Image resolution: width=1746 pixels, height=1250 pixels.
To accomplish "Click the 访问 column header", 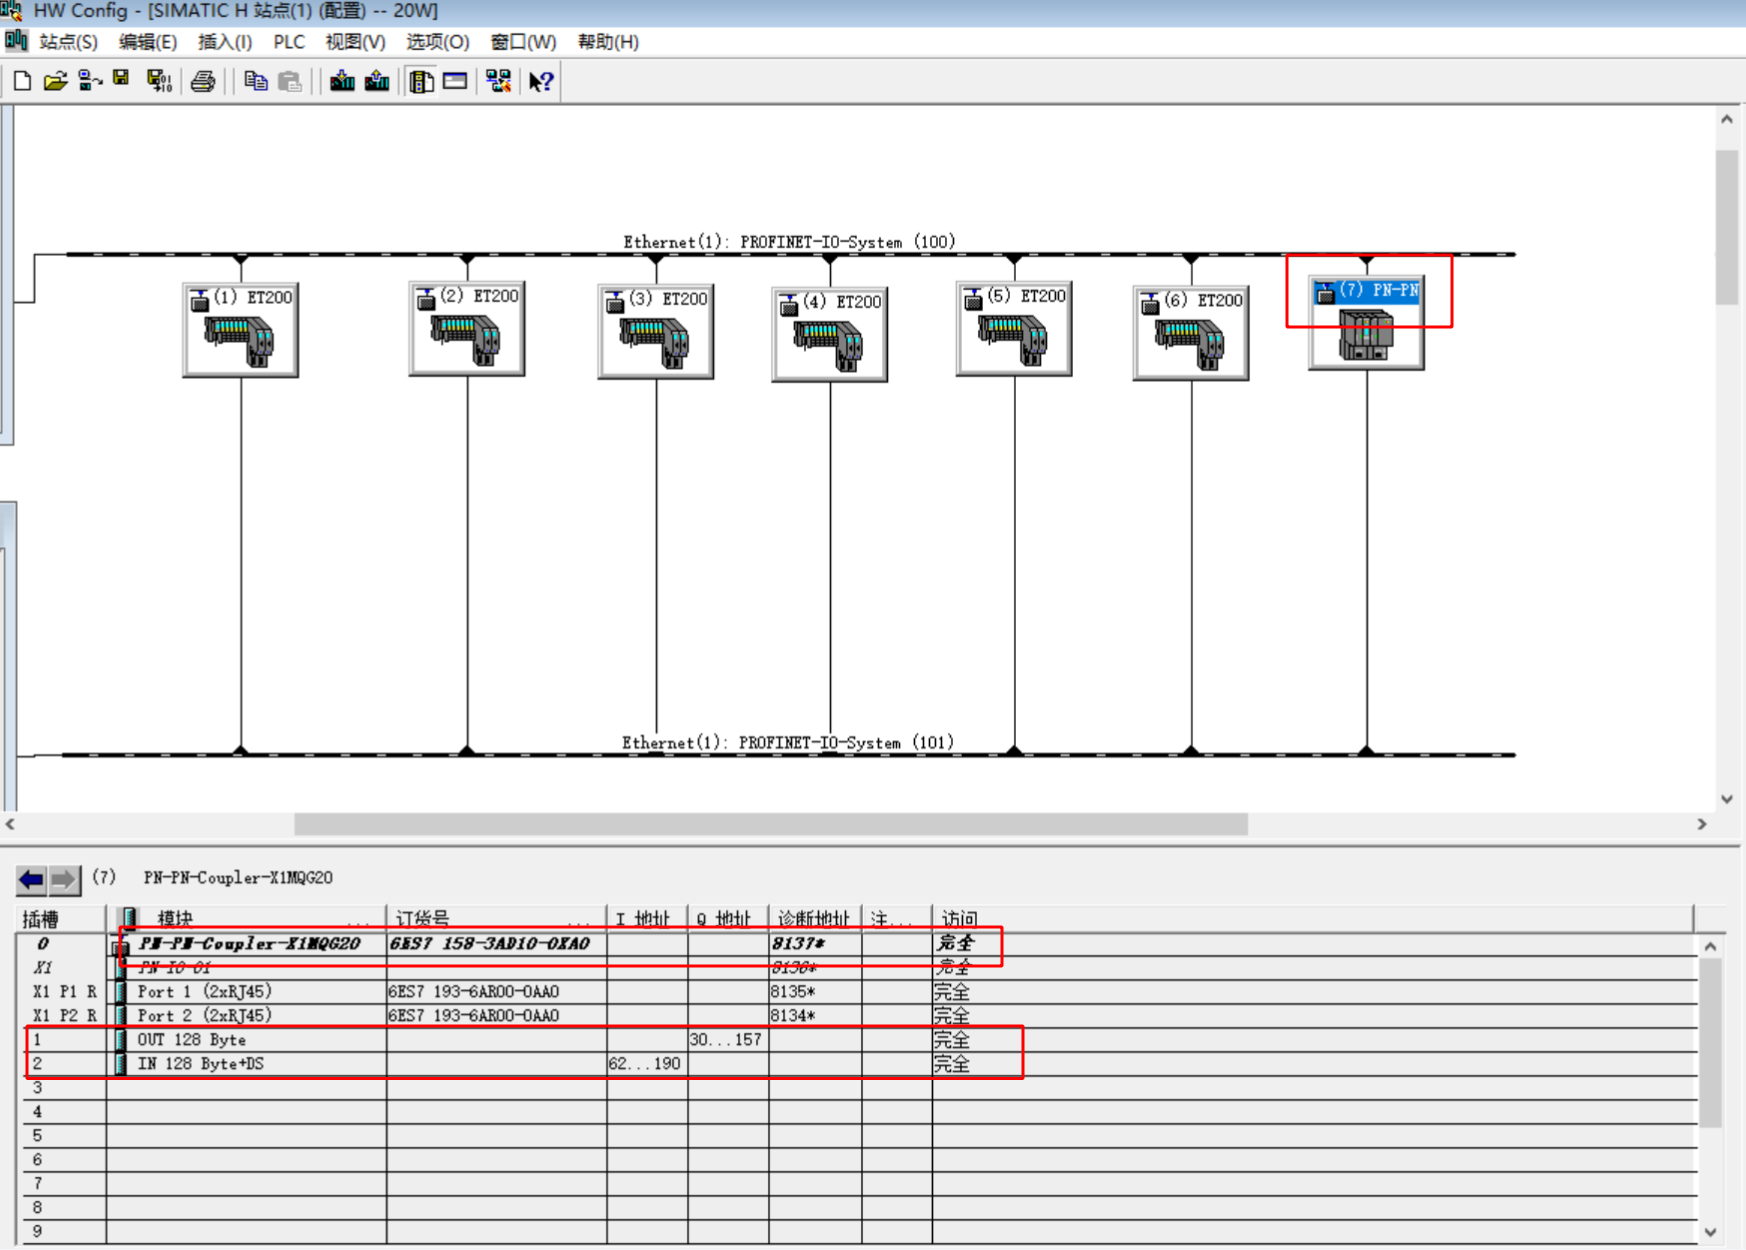I will pos(1312,918).
